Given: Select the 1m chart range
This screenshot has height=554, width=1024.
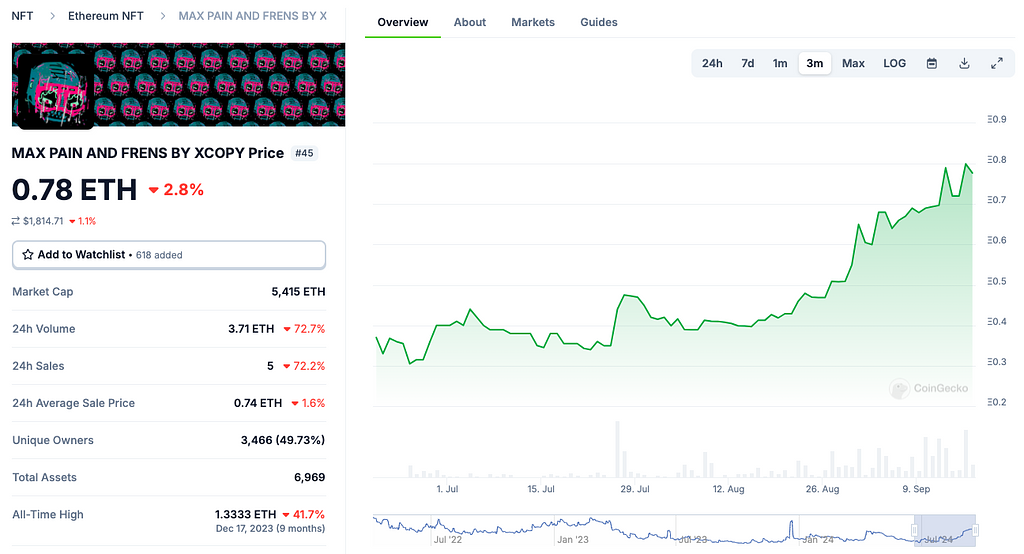Looking at the screenshot, I should [780, 63].
